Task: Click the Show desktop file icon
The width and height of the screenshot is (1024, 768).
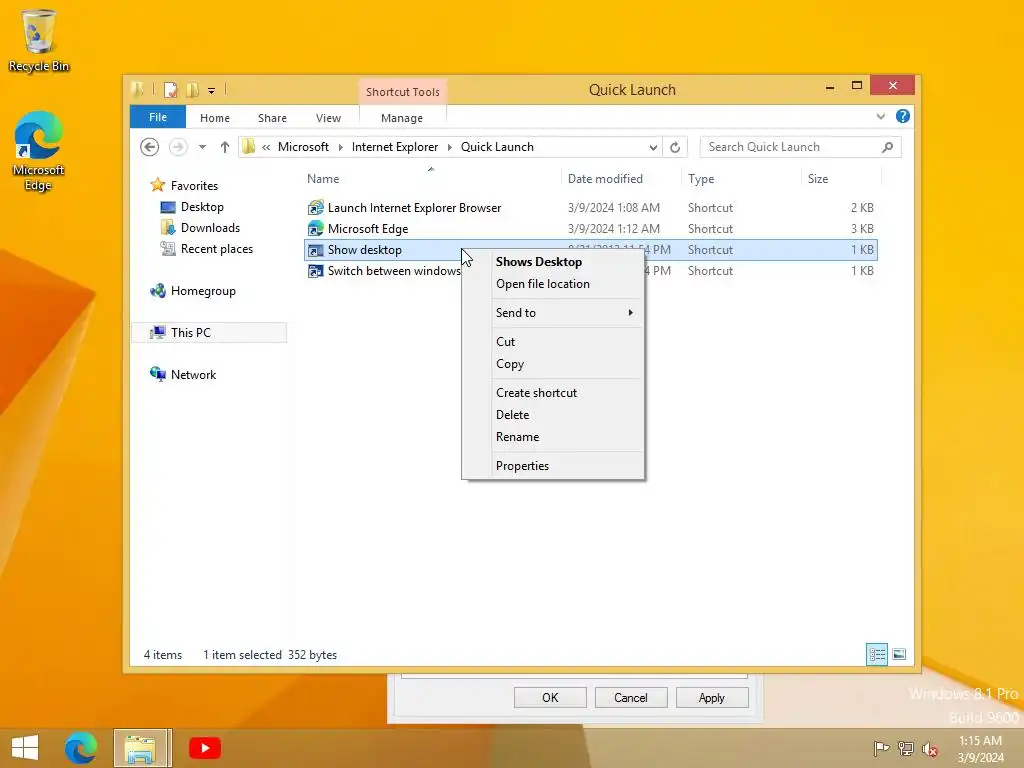Action: [x=315, y=249]
